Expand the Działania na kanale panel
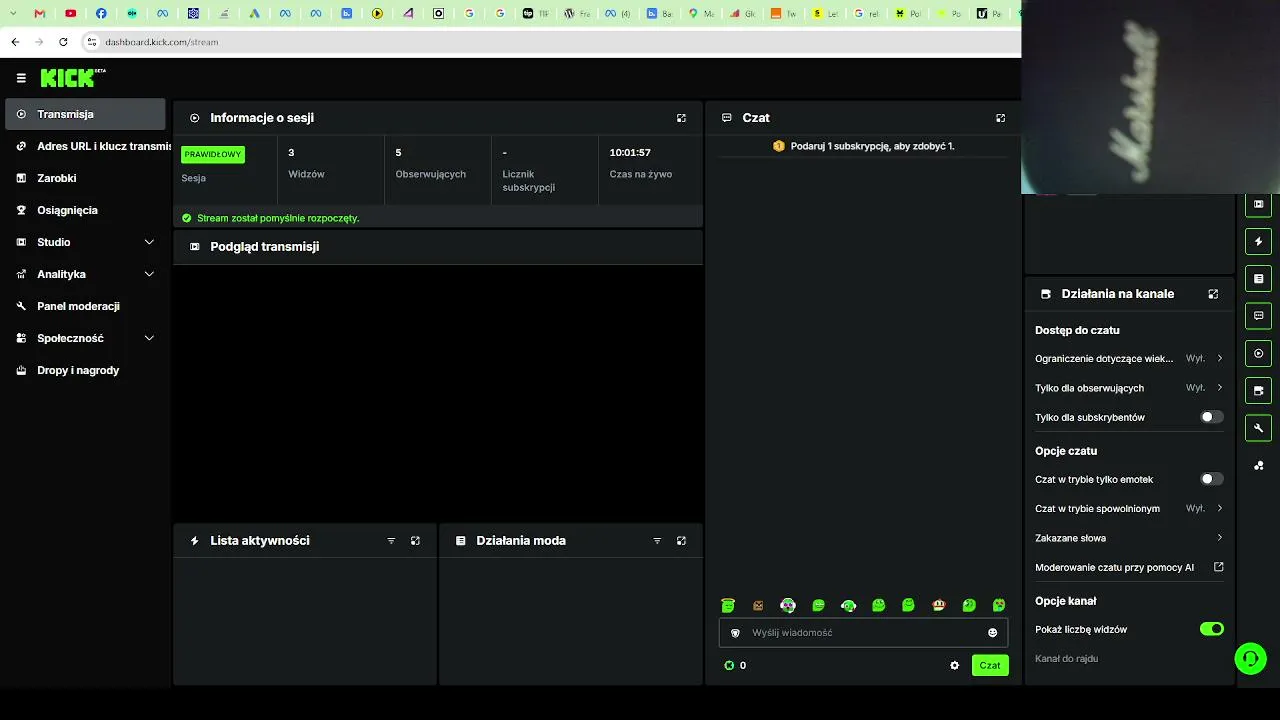The height and width of the screenshot is (720, 1280). (1213, 294)
